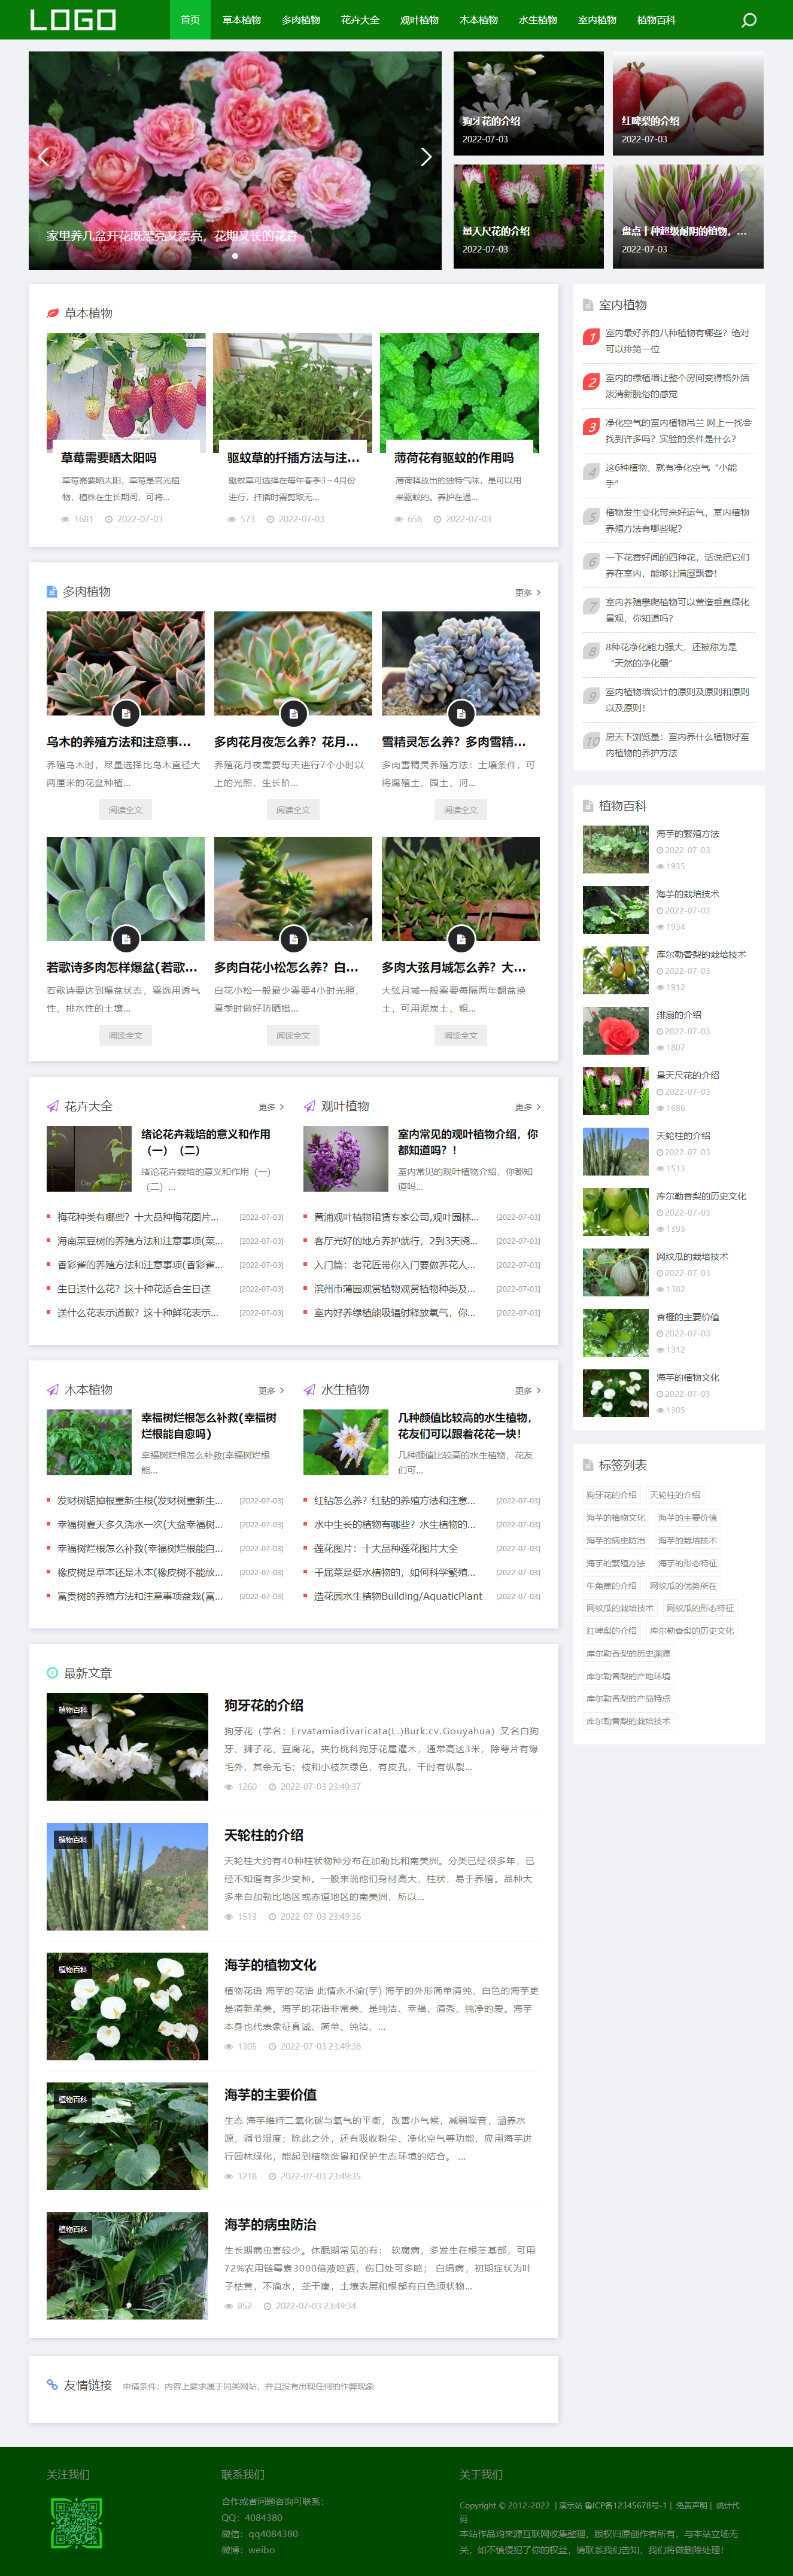Expand 更多 in 水生植物 section
The width and height of the screenshot is (793, 2576).
(528, 1391)
